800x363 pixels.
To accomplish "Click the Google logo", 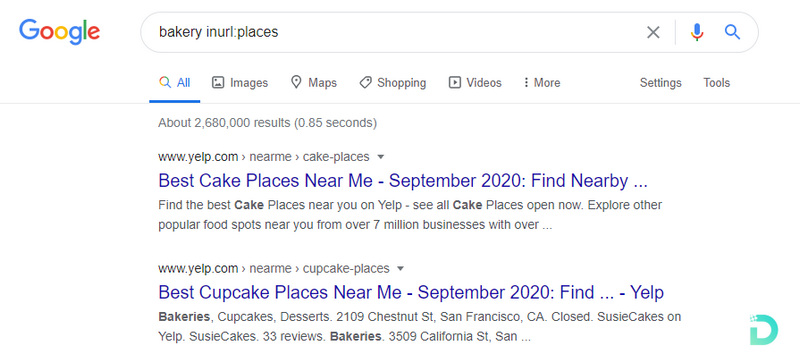I will pos(60,32).
